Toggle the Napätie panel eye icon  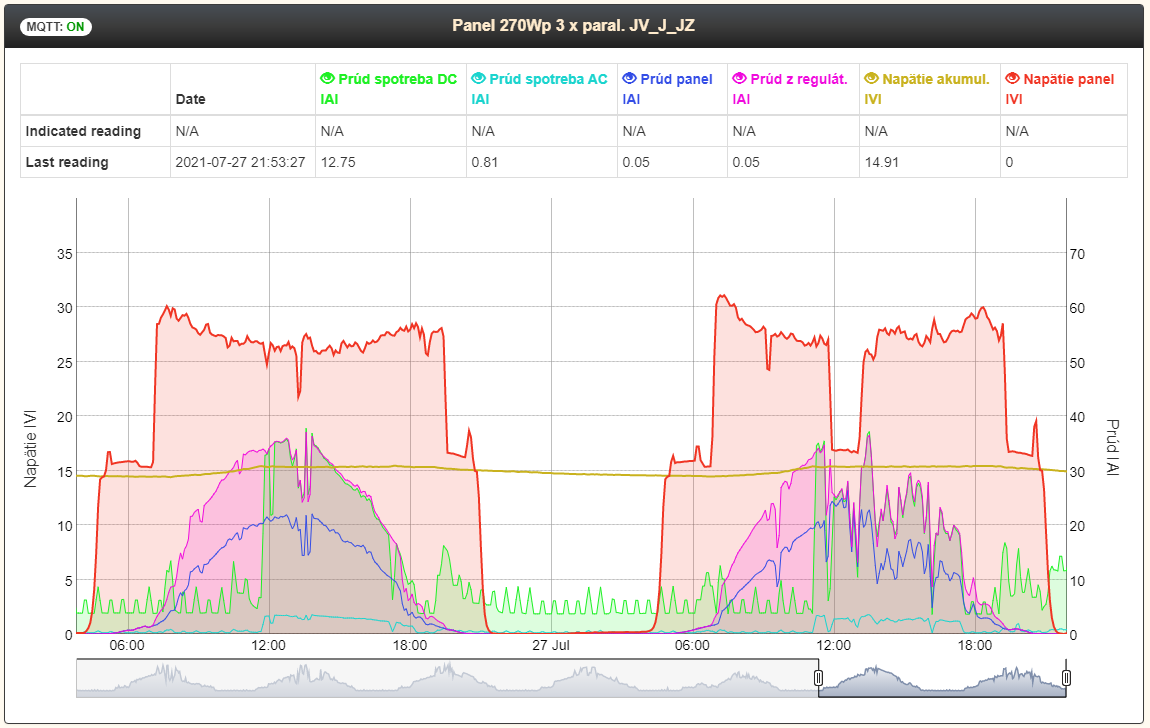1012,78
